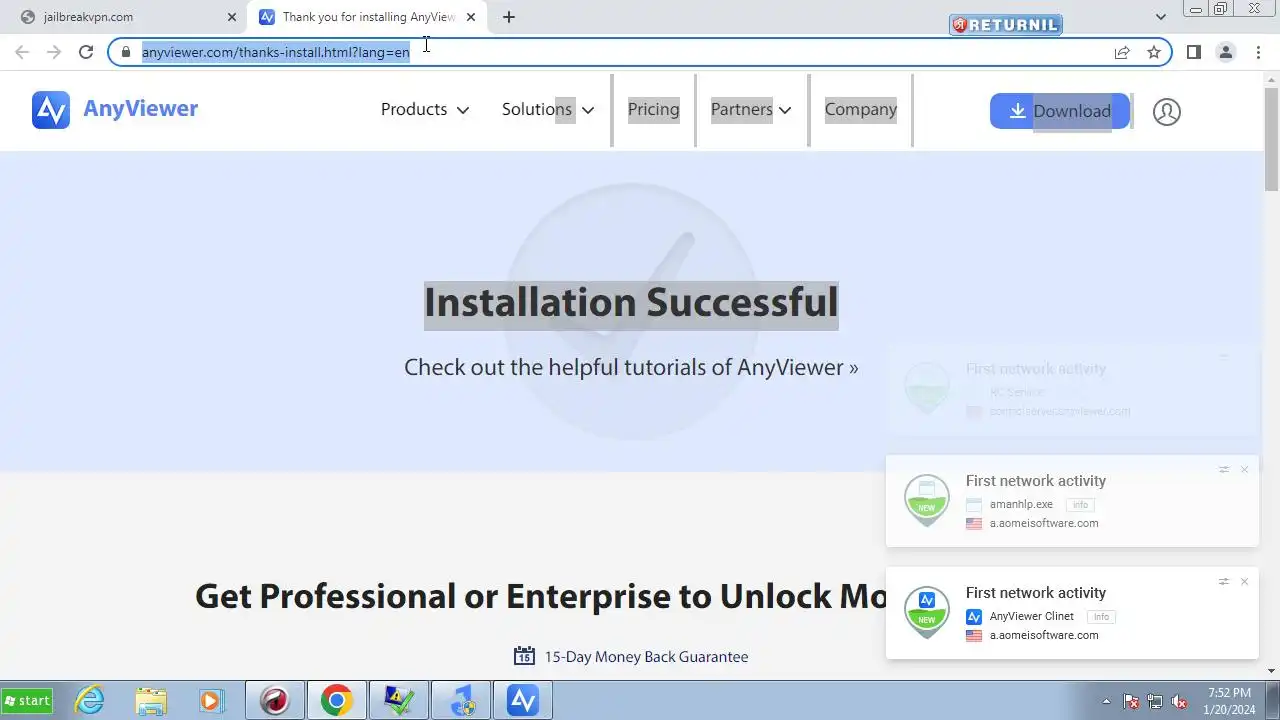The height and width of the screenshot is (720, 1280).
Task: Click the AnyViewer Clinet process name
Action: (x=1032, y=617)
